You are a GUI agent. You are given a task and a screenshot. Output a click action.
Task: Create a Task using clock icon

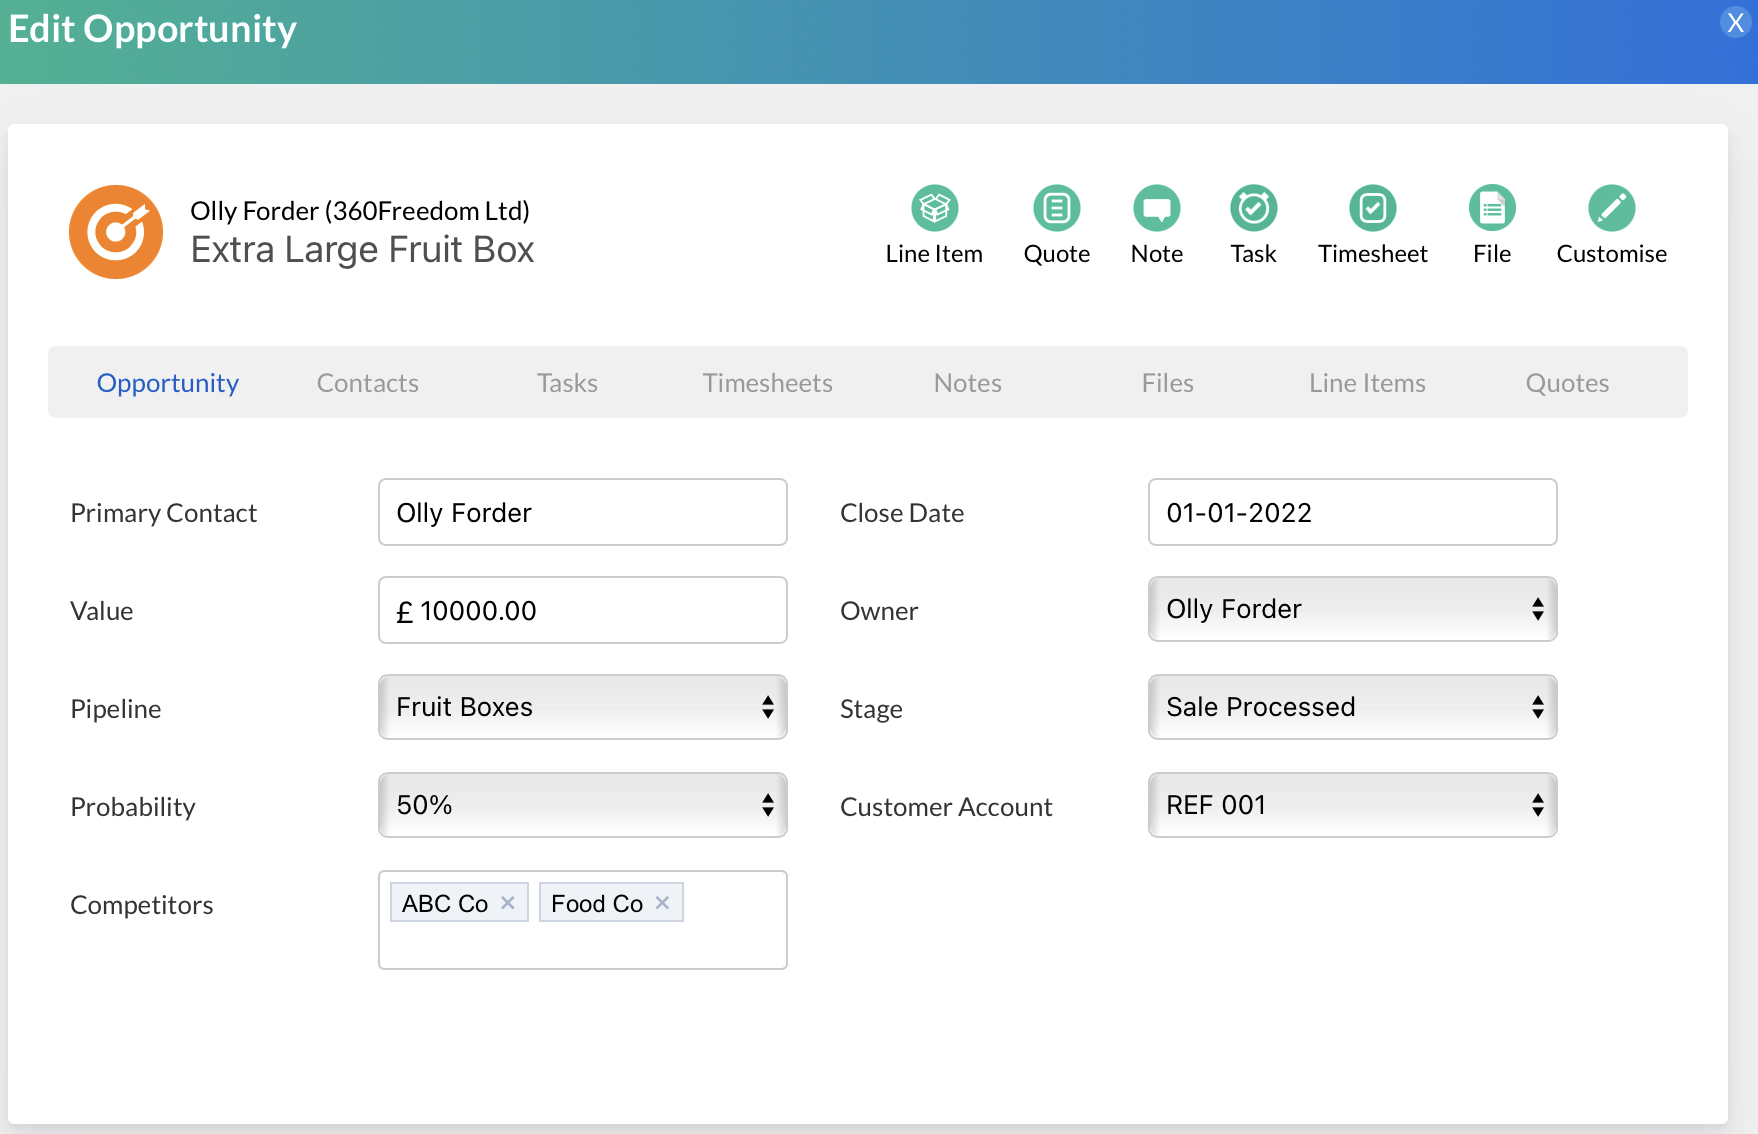pos(1253,208)
